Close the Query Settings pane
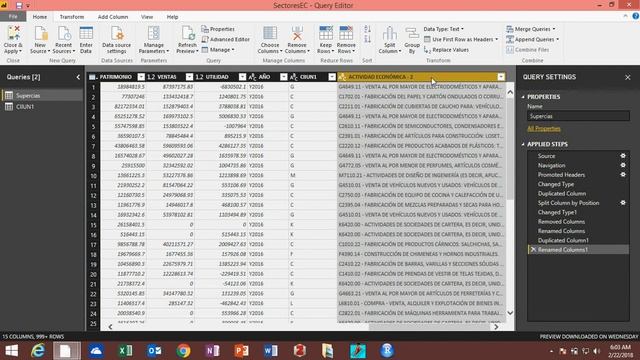This screenshot has height=360, width=640. (627, 77)
